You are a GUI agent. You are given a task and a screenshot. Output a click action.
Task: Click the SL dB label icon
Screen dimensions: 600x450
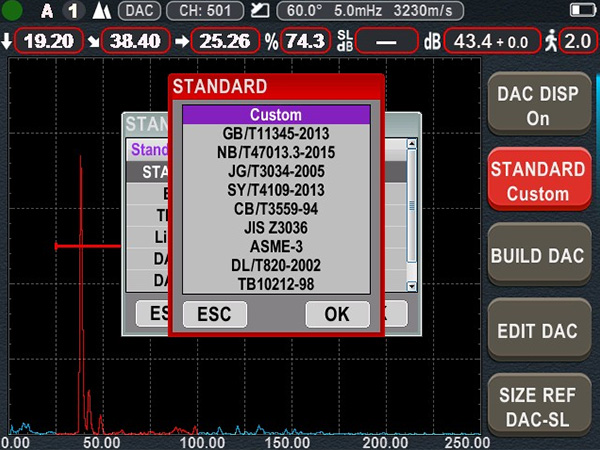pos(344,41)
